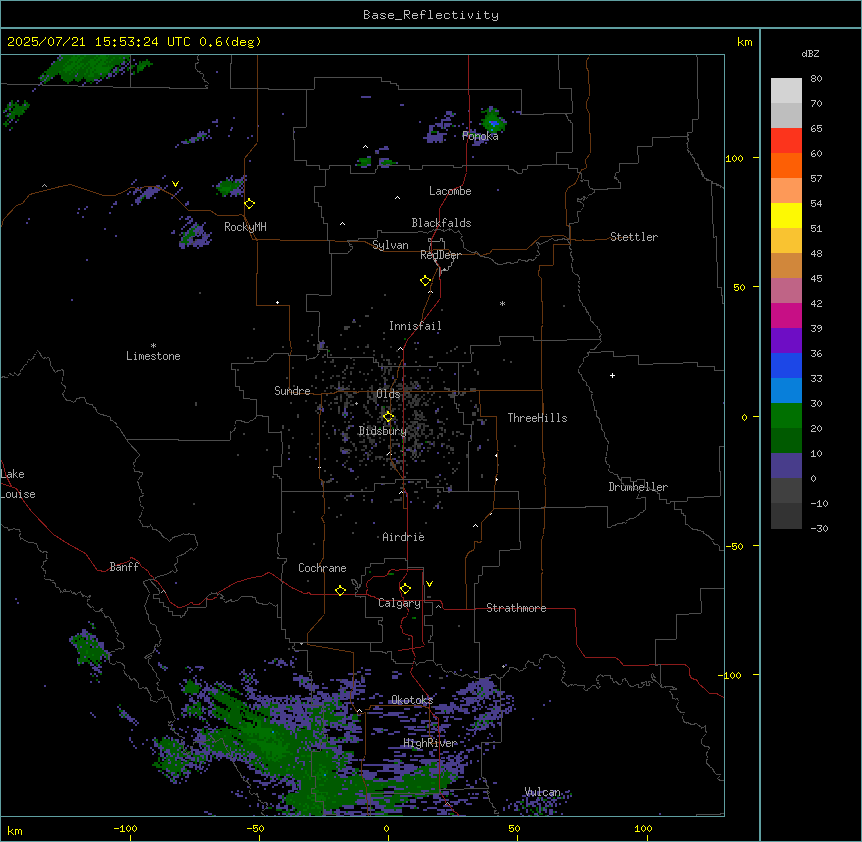862x842 pixels.
Task: Pick the bright green swatch between 30 and 20
Action: point(786,416)
